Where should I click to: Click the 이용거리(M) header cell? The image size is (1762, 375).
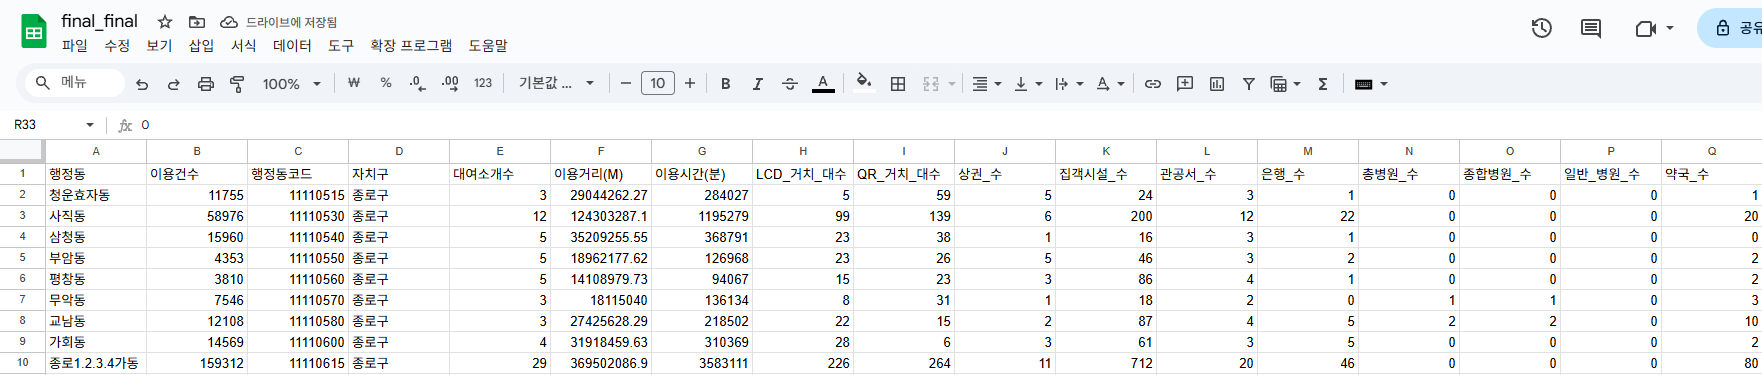601,174
